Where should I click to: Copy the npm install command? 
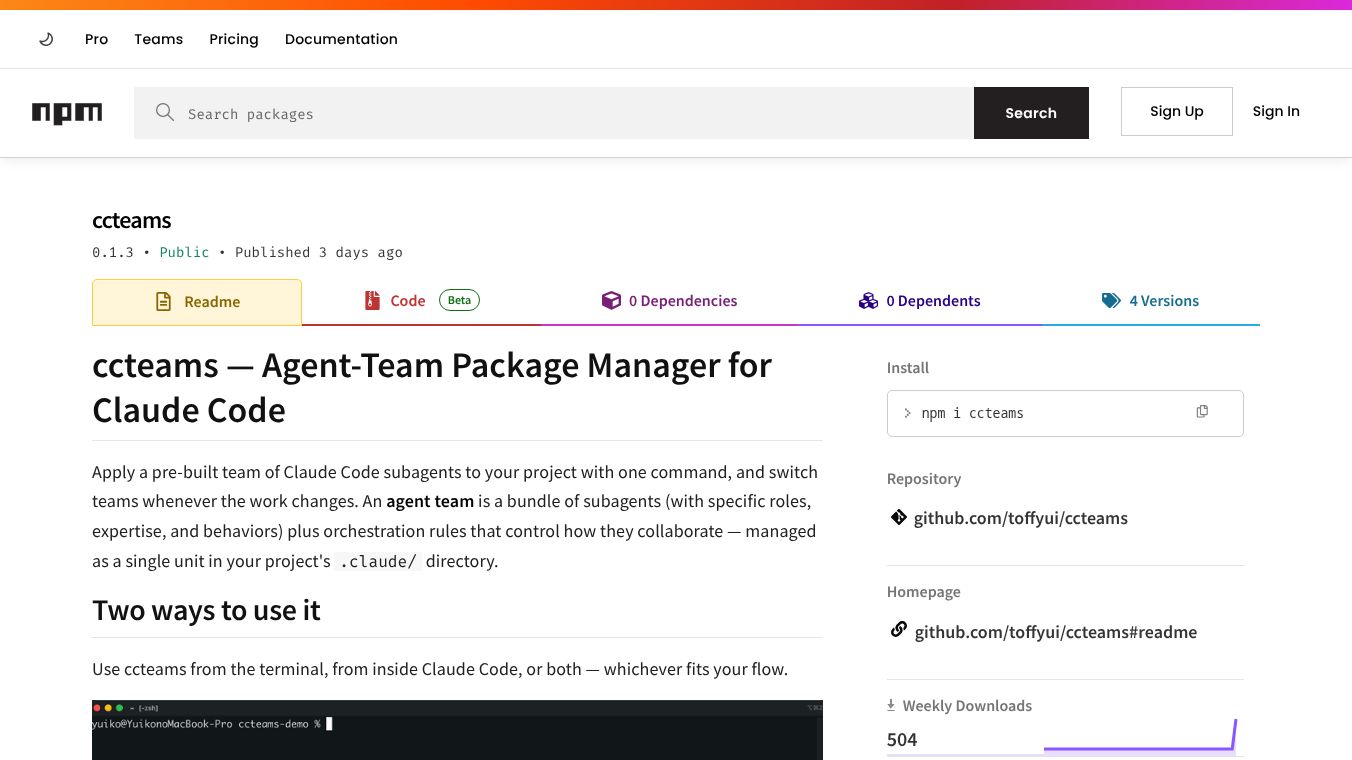coord(1202,412)
